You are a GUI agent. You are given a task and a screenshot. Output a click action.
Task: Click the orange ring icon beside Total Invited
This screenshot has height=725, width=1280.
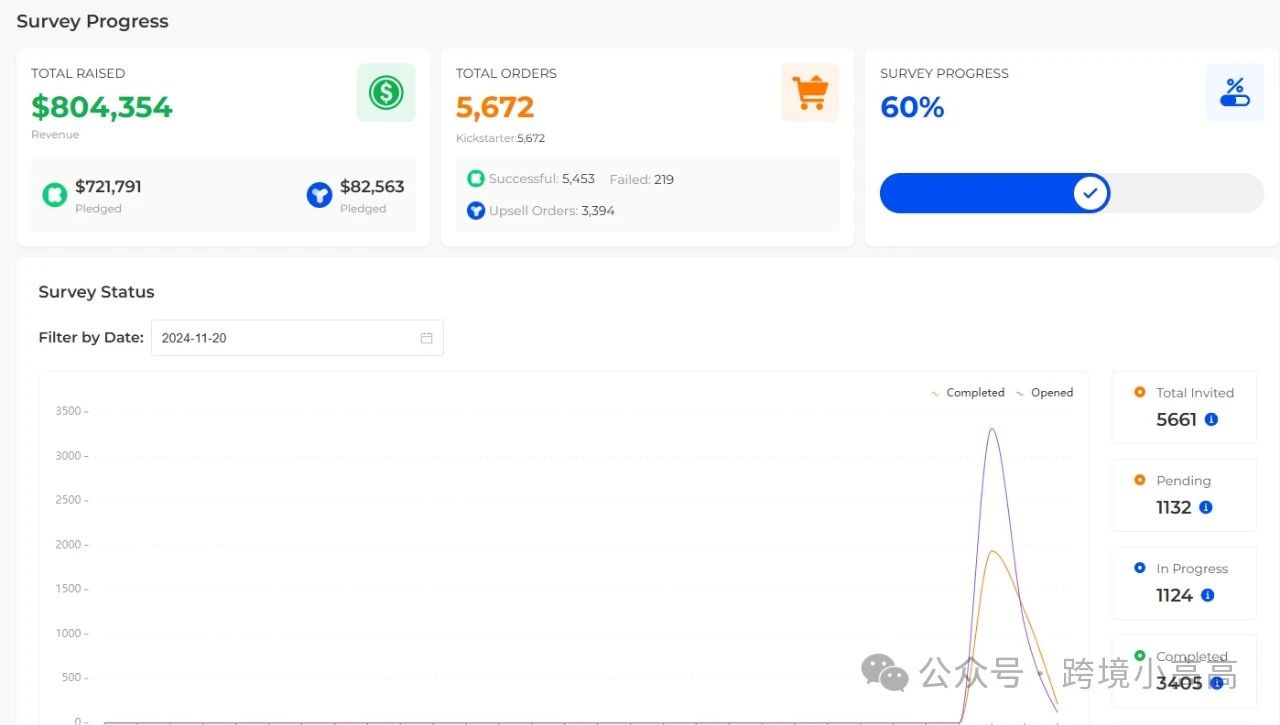pyautogui.click(x=1139, y=392)
